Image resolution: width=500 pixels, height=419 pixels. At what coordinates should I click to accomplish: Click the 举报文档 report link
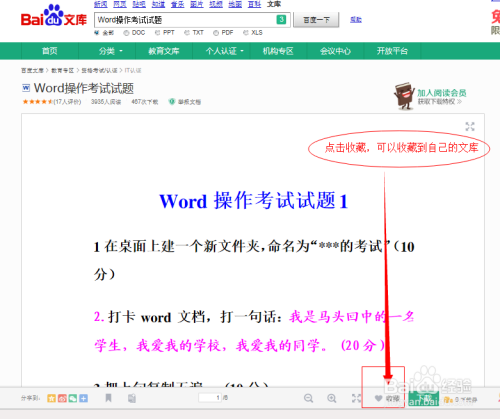click(x=189, y=102)
